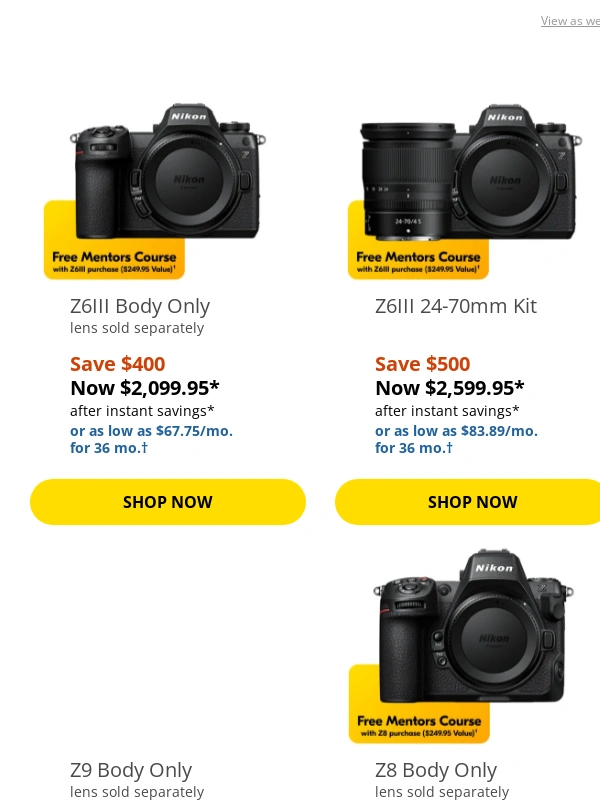Open the Z8 Body Only product title
This screenshot has width=600, height=800.
(x=436, y=770)
